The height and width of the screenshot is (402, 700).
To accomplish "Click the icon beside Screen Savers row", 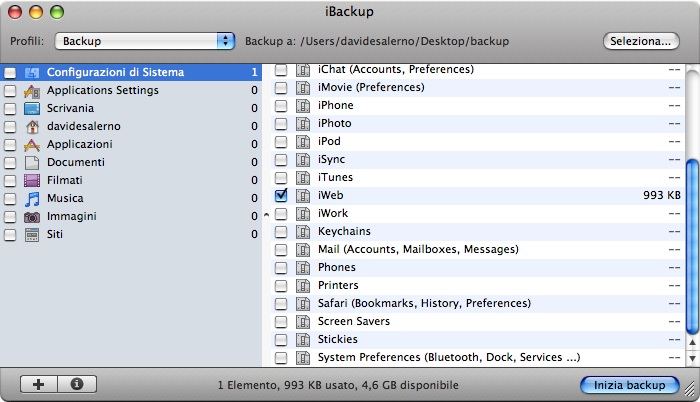I will click(x=303, y=322).
